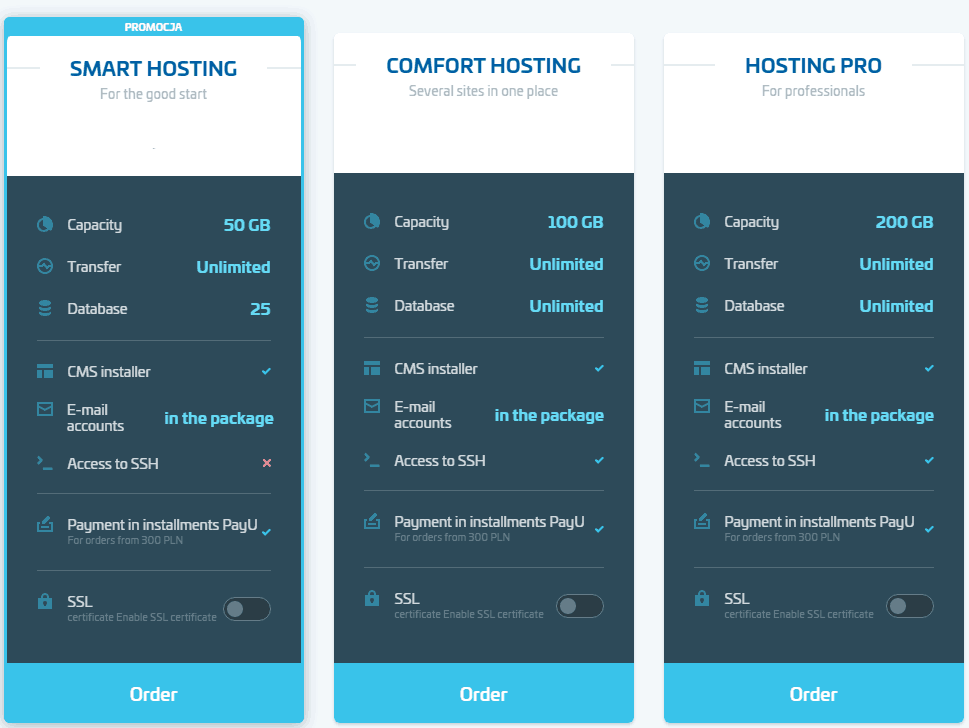This screenshot has height=728, width=969.
Task: Click the SSH terminal icon in Comfort Hosting
Action: tap(371, 460)
